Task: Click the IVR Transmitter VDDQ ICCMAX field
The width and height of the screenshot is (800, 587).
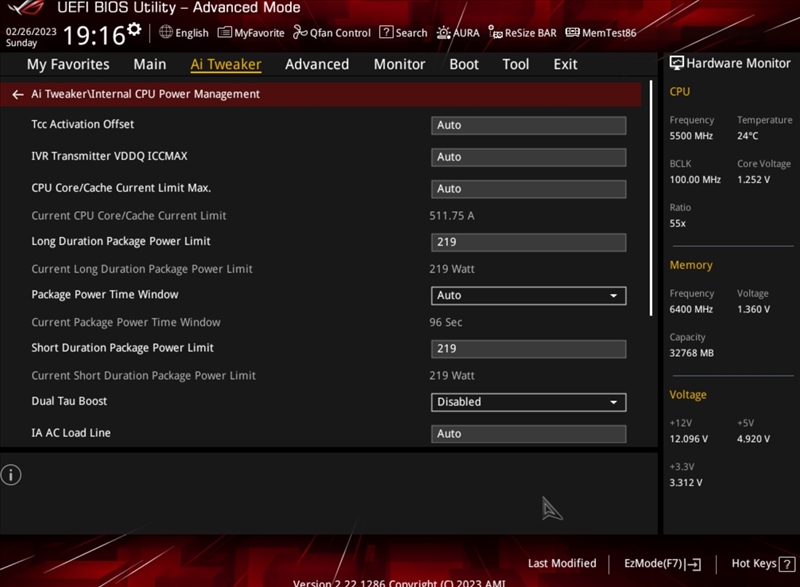Action: 529,157
